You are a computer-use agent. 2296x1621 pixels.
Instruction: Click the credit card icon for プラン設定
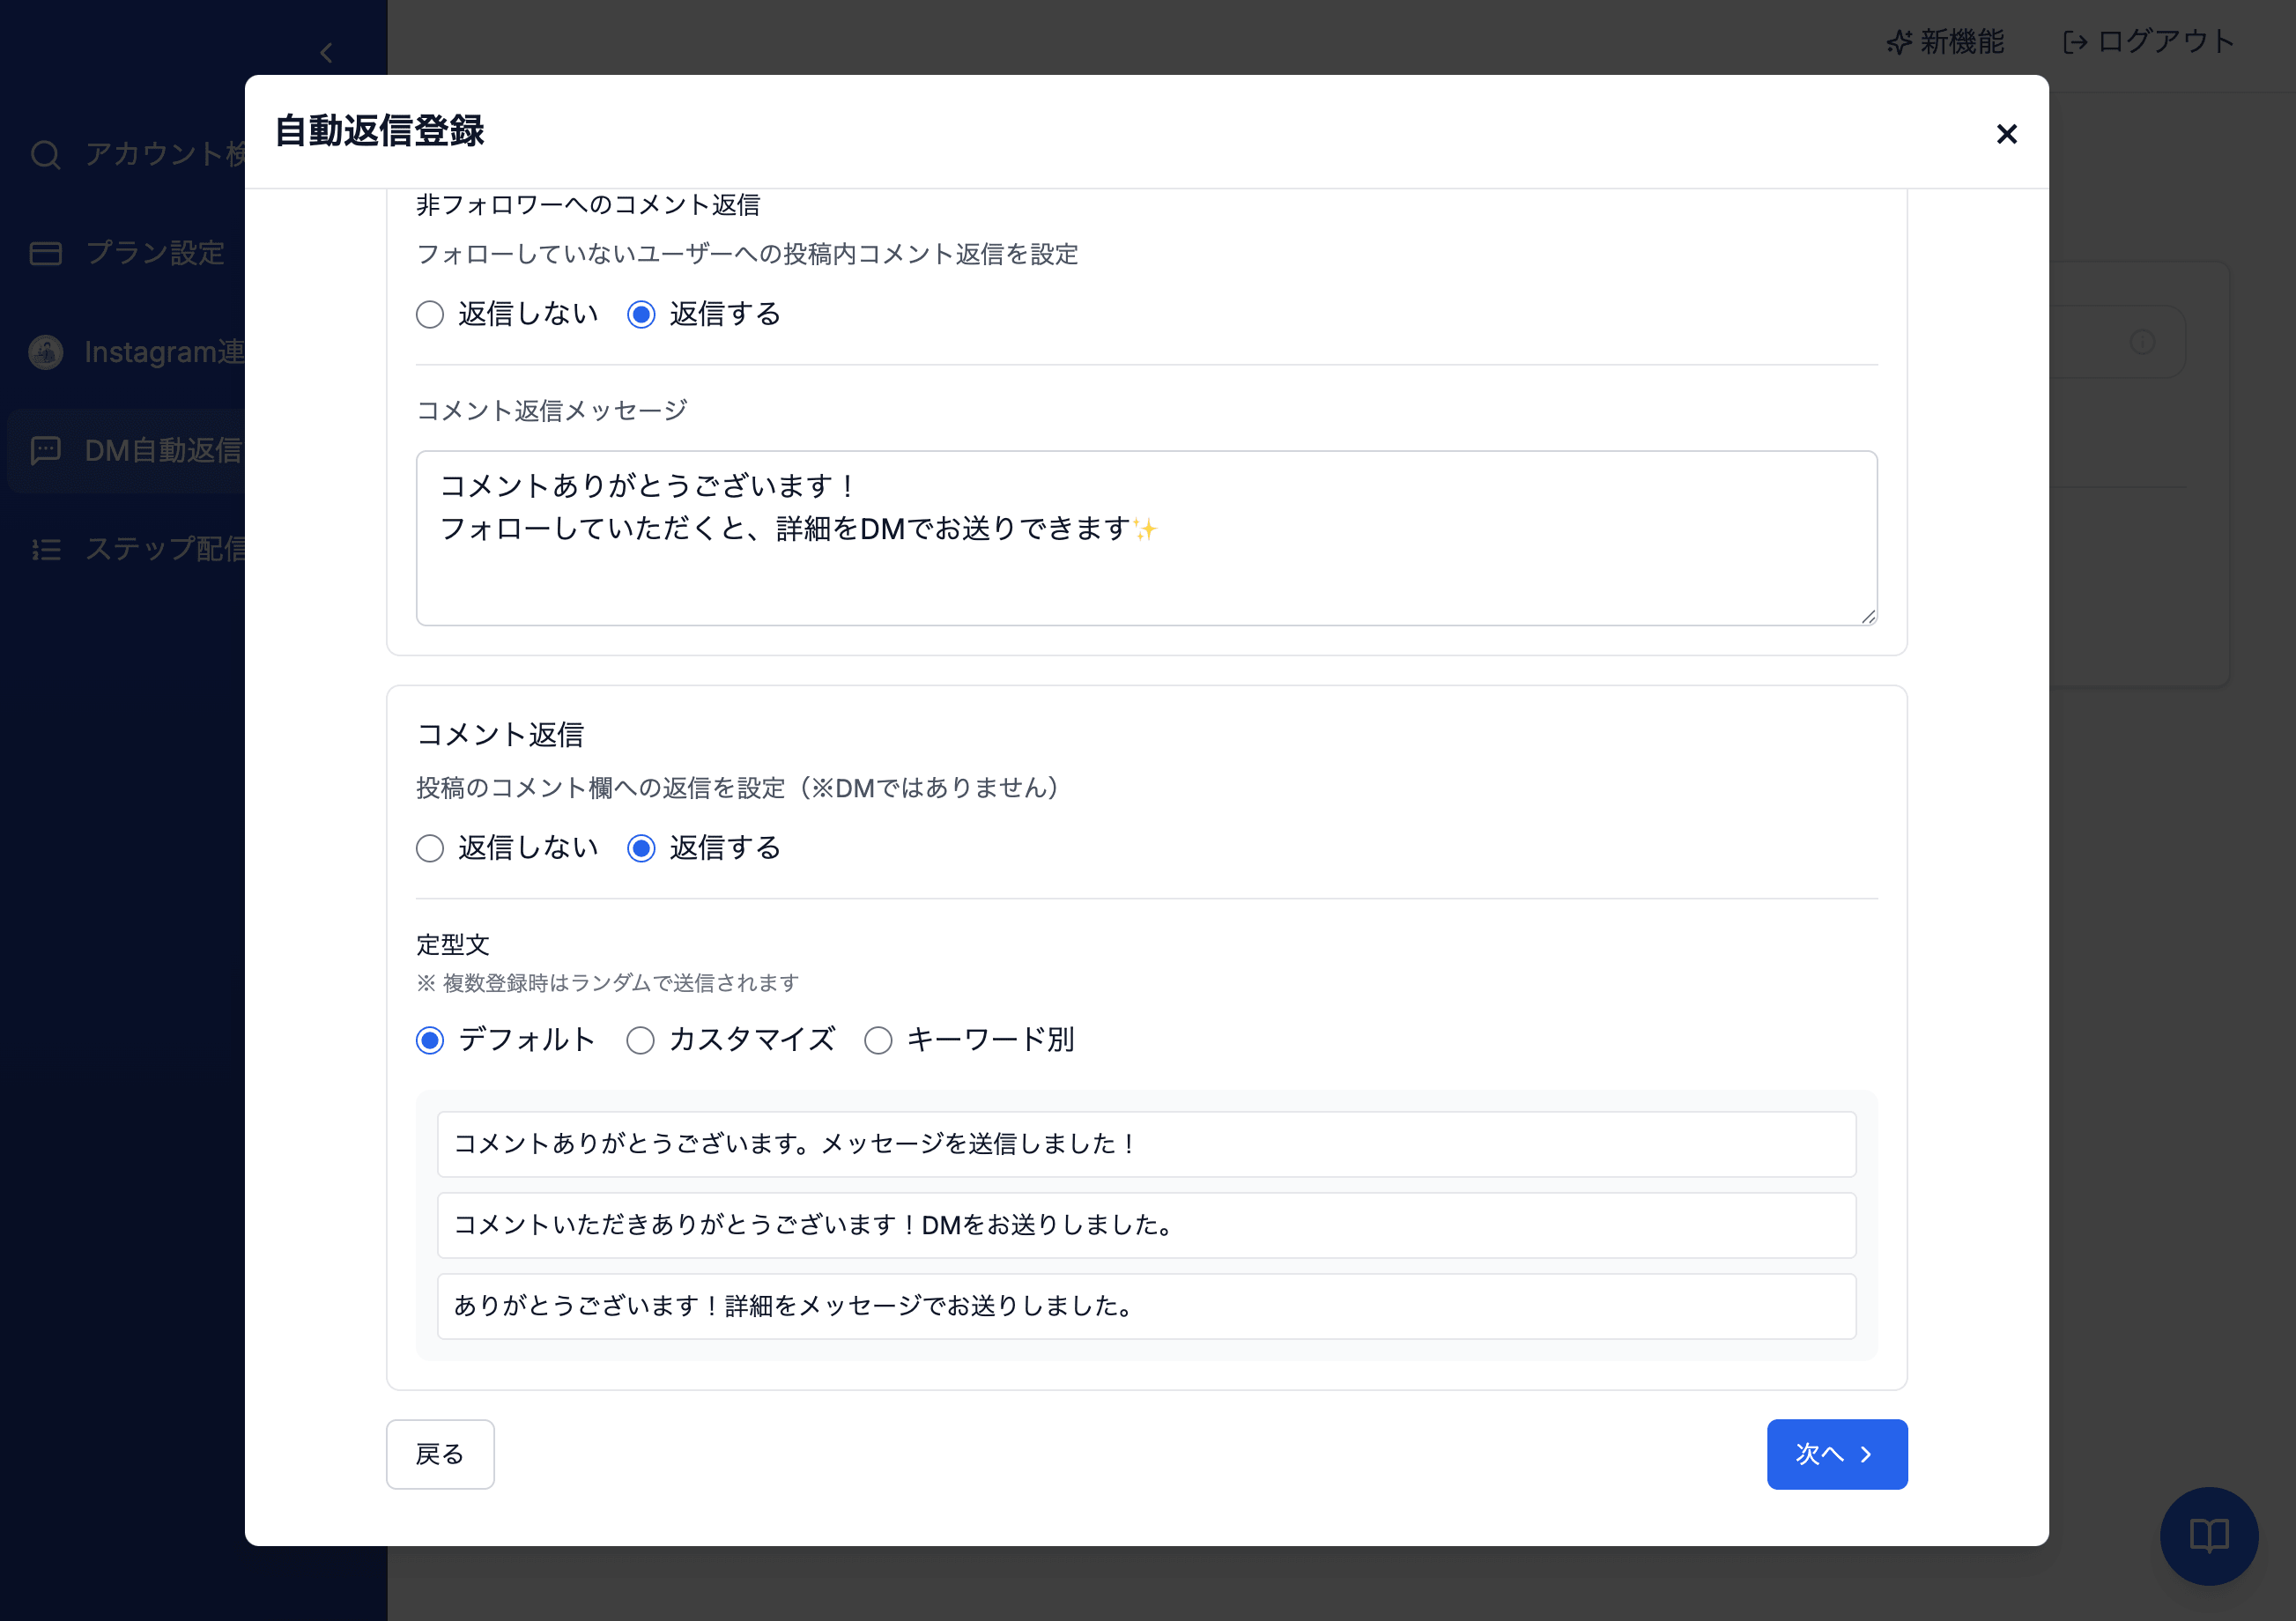pos(45,253)
